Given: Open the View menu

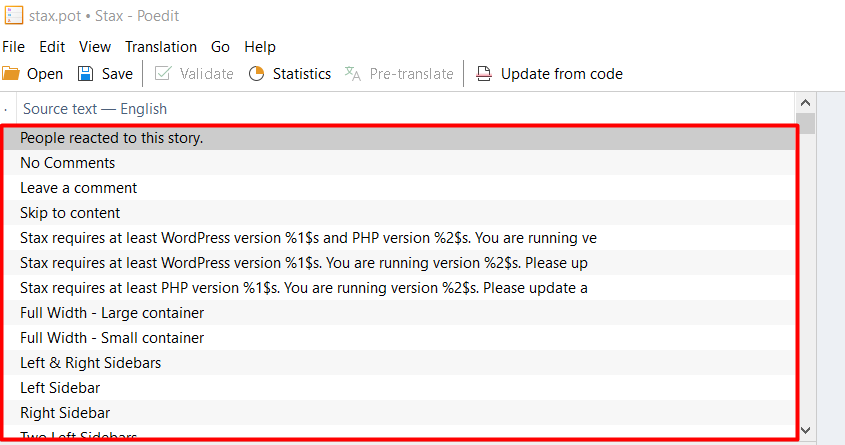Looking at the screenshot, I should click(95, 47).
